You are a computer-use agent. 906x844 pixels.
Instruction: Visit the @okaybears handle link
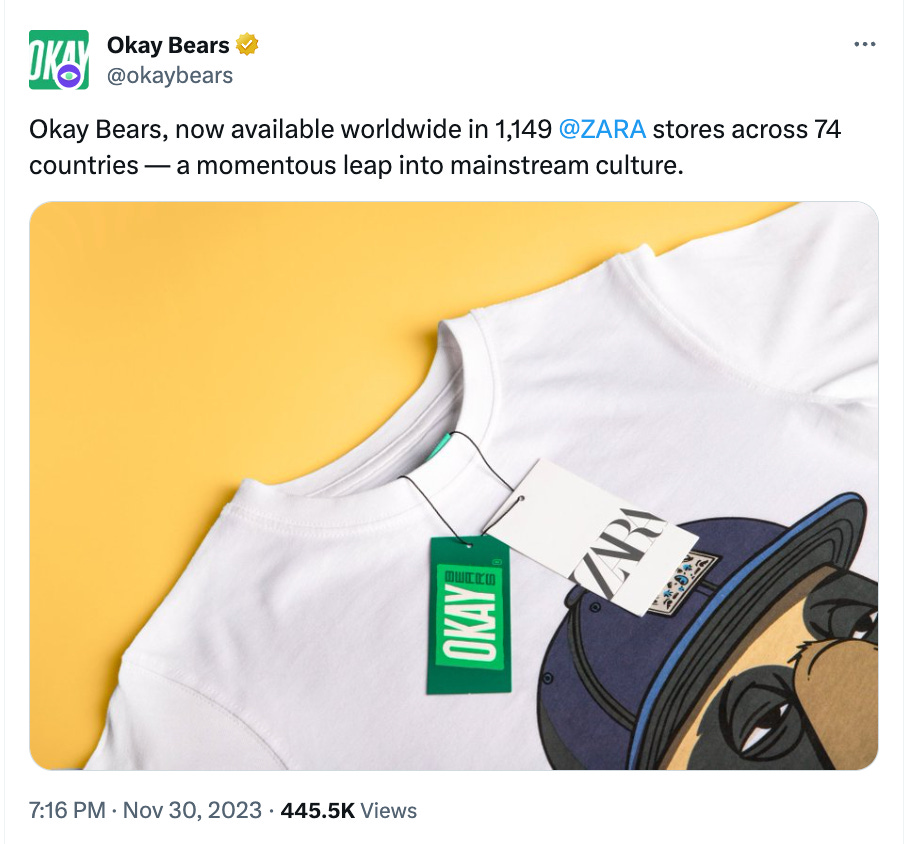point(170,76)
